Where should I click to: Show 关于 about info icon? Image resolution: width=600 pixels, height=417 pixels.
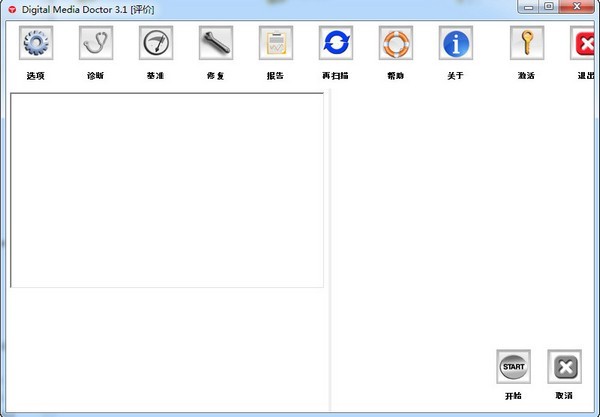click(456, 43)
